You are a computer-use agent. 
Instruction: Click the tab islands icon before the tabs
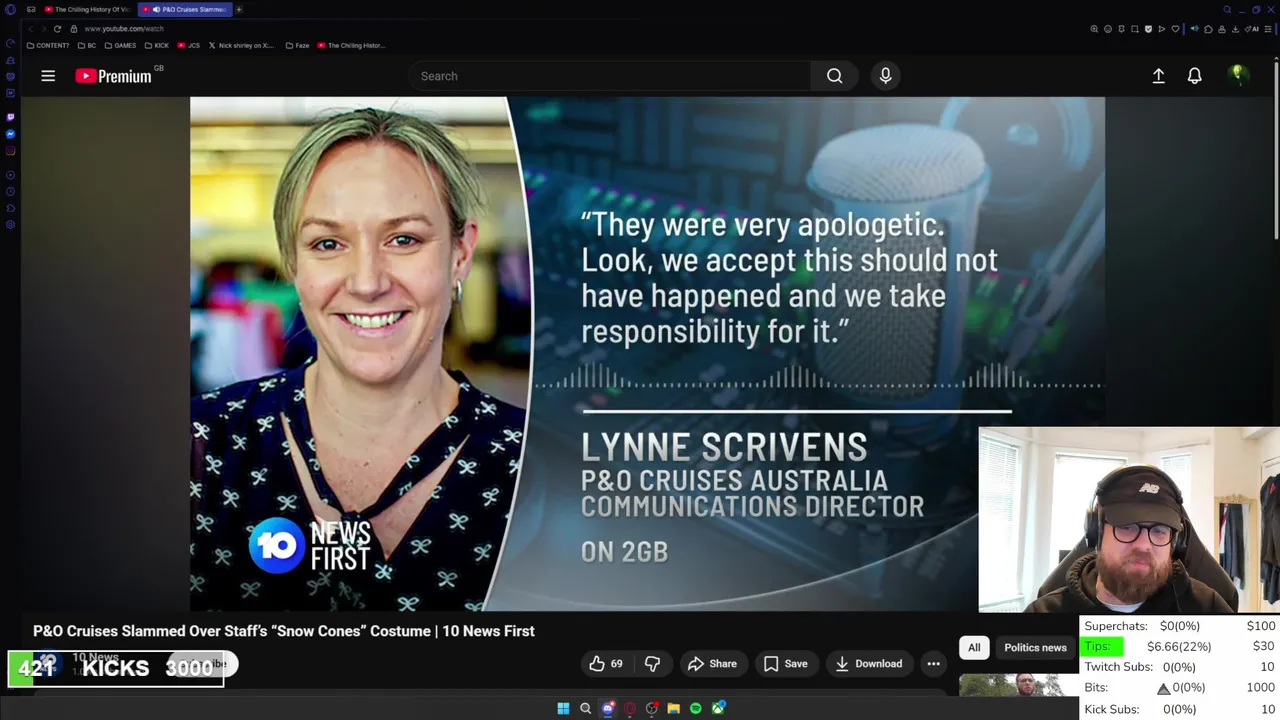31,9
